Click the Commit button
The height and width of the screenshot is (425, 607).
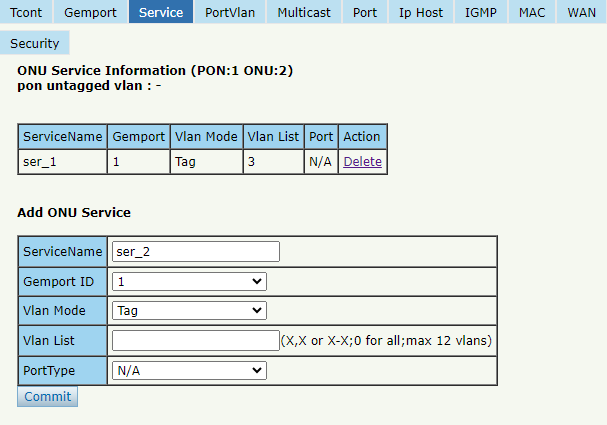point(48,396)
